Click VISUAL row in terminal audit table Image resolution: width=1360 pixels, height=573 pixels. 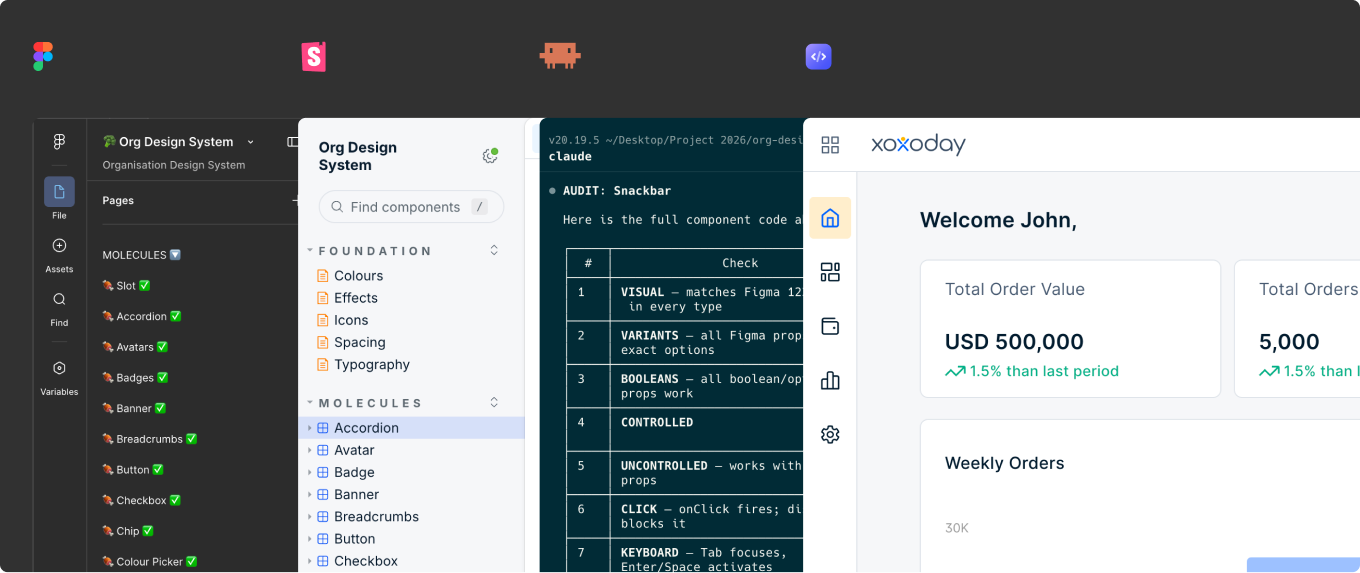coord(685,299)
